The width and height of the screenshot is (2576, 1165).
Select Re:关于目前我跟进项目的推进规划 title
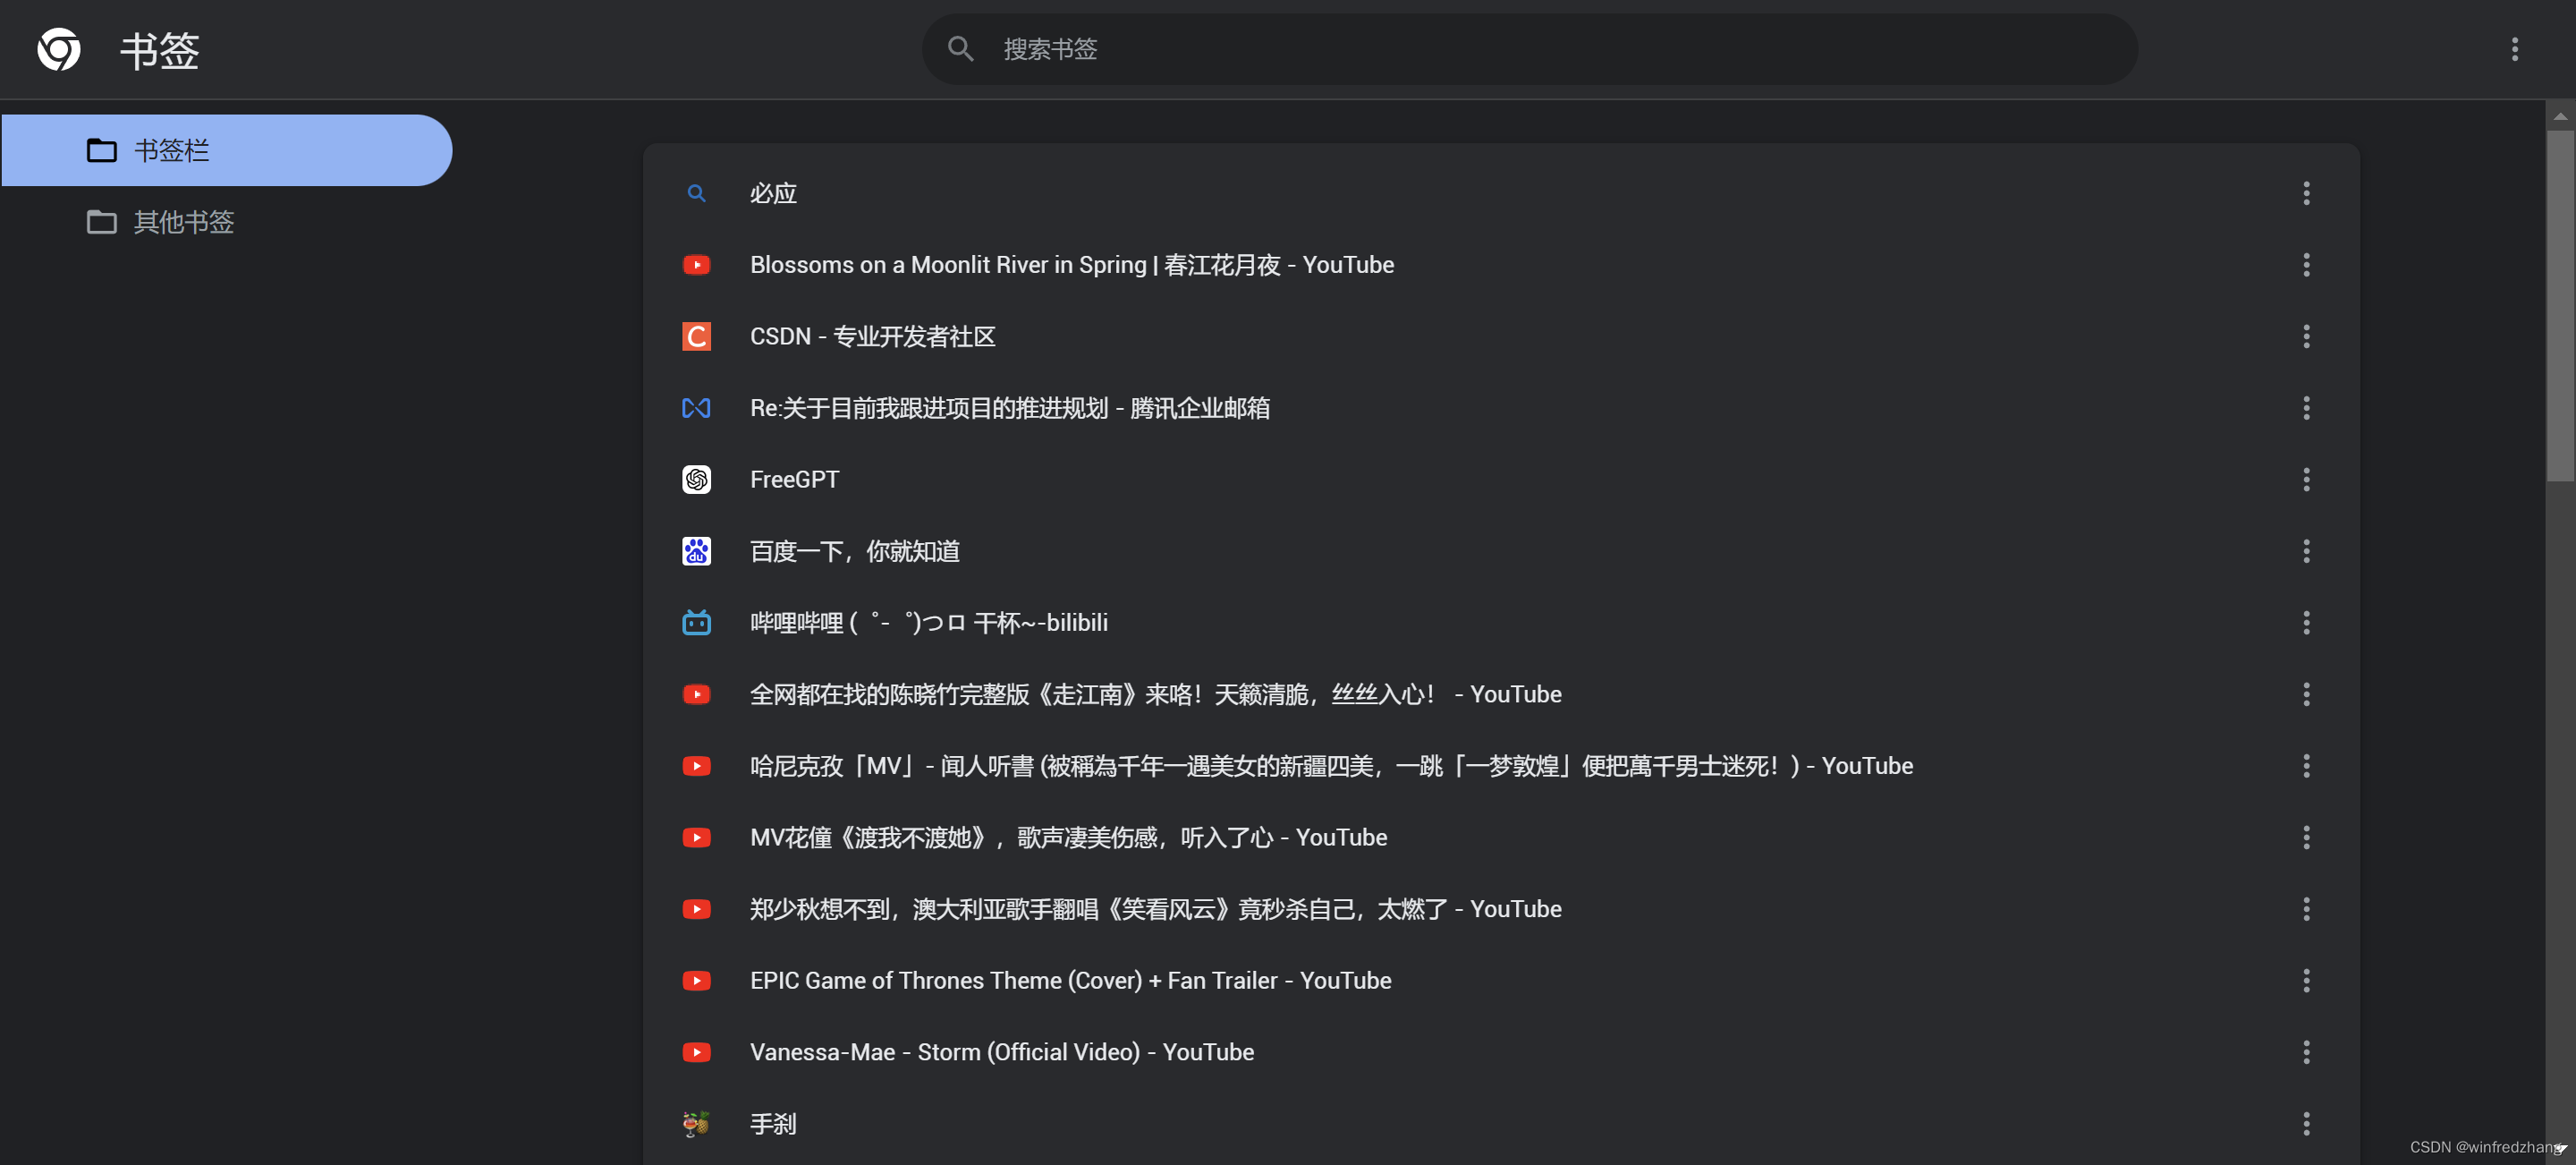click(x=1010, y=408)
